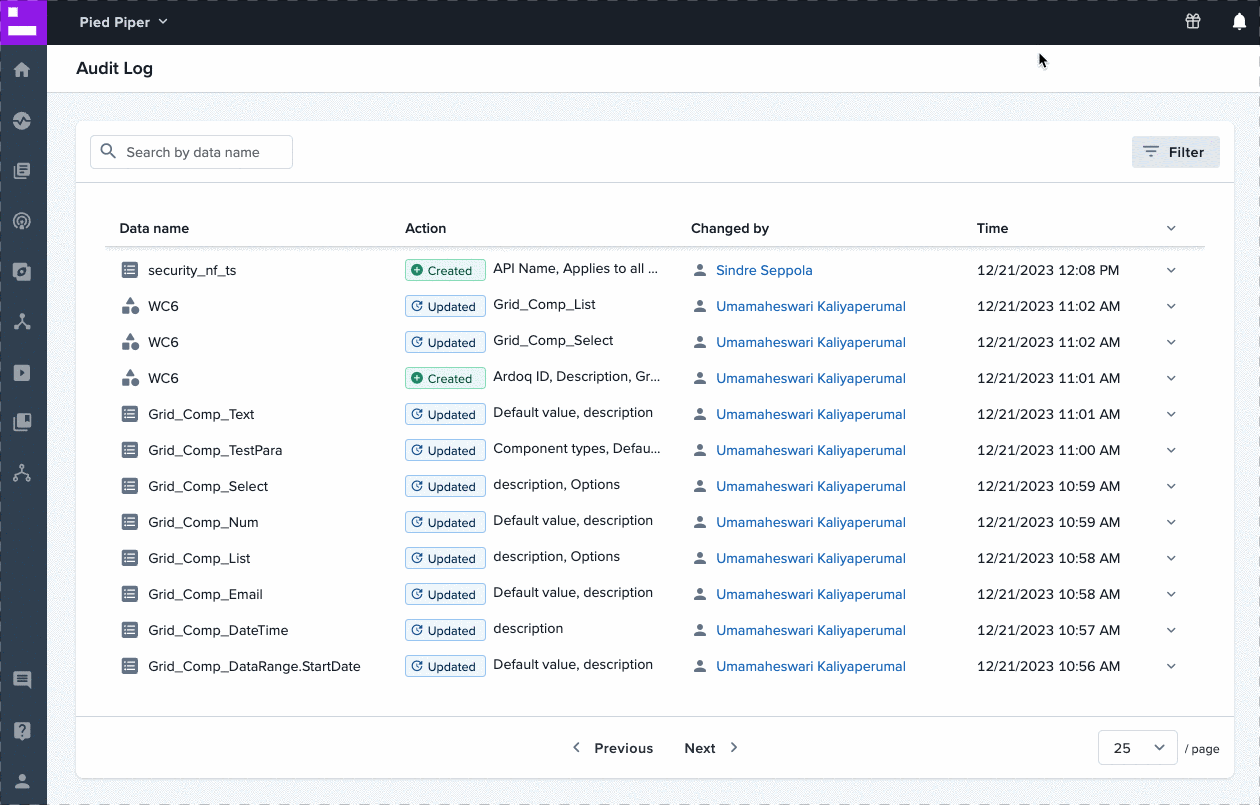Click the Created badge for security_nf_ts
The image size is (1260, 805).
pos(445,270)
